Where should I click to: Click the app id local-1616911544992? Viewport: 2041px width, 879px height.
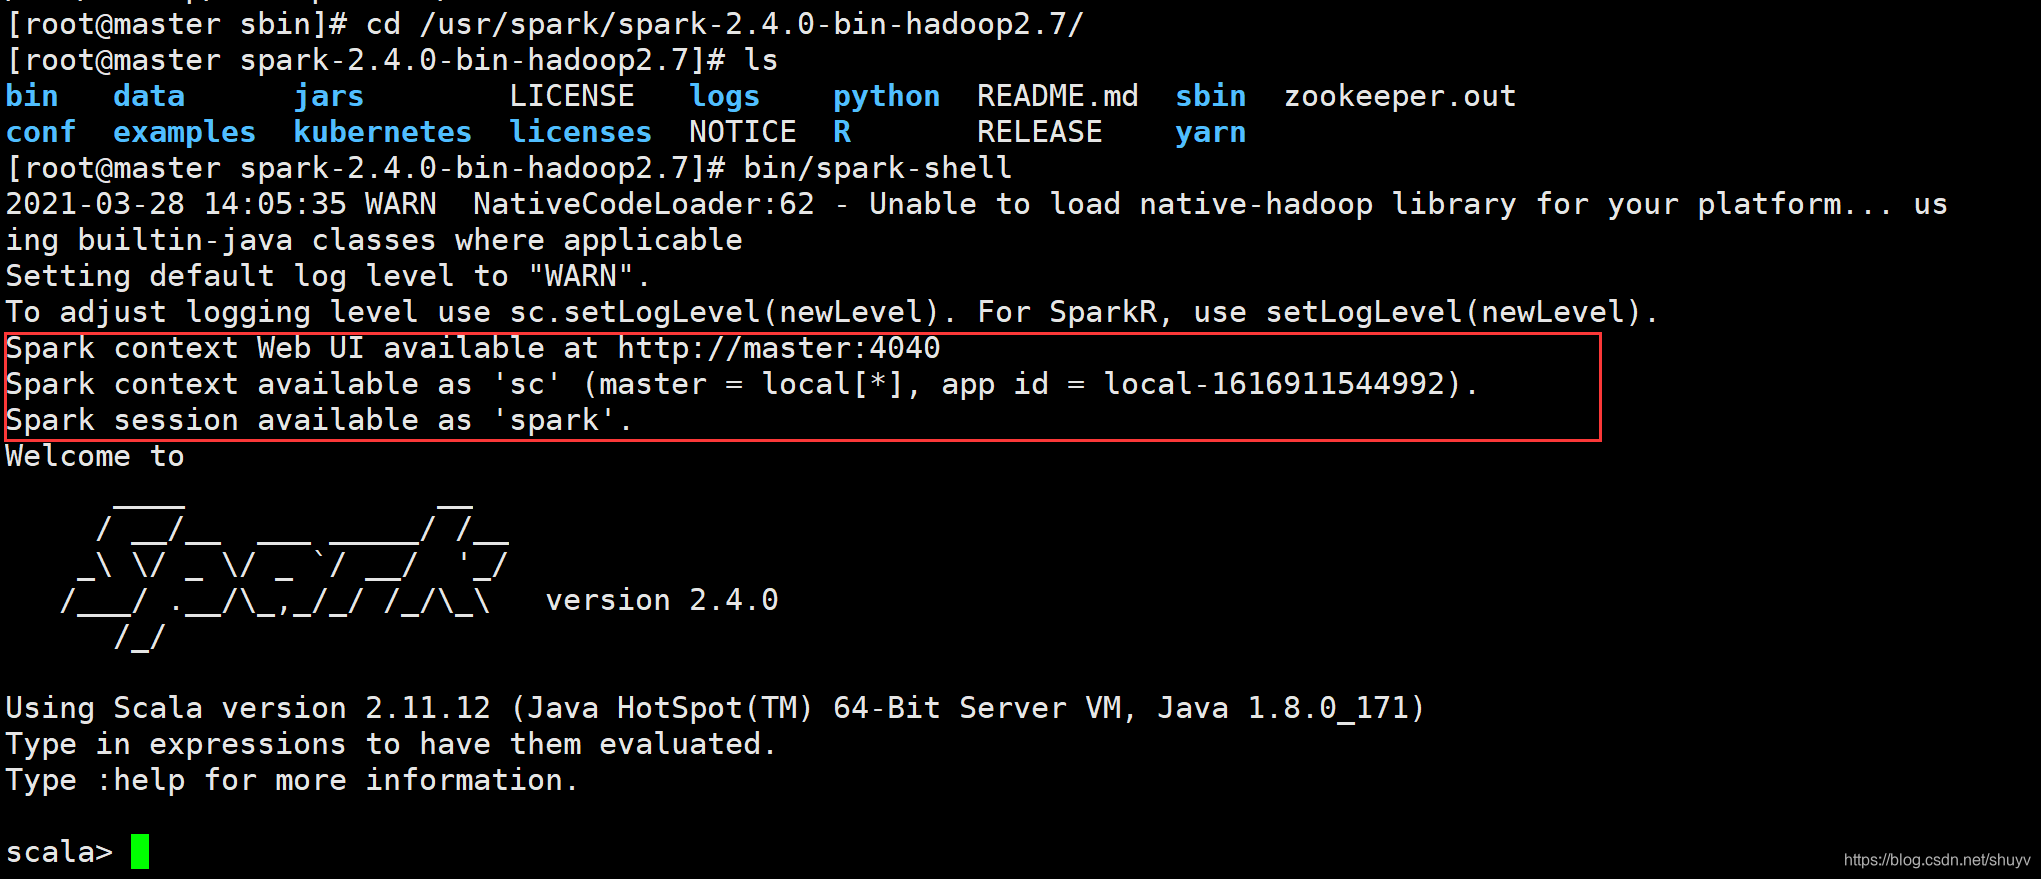[x=1275, y=384]
